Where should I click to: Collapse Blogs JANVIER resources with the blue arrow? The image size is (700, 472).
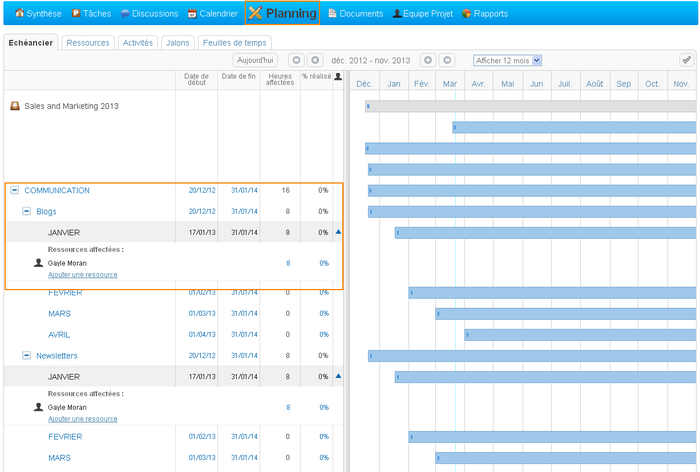coord(338,232)
